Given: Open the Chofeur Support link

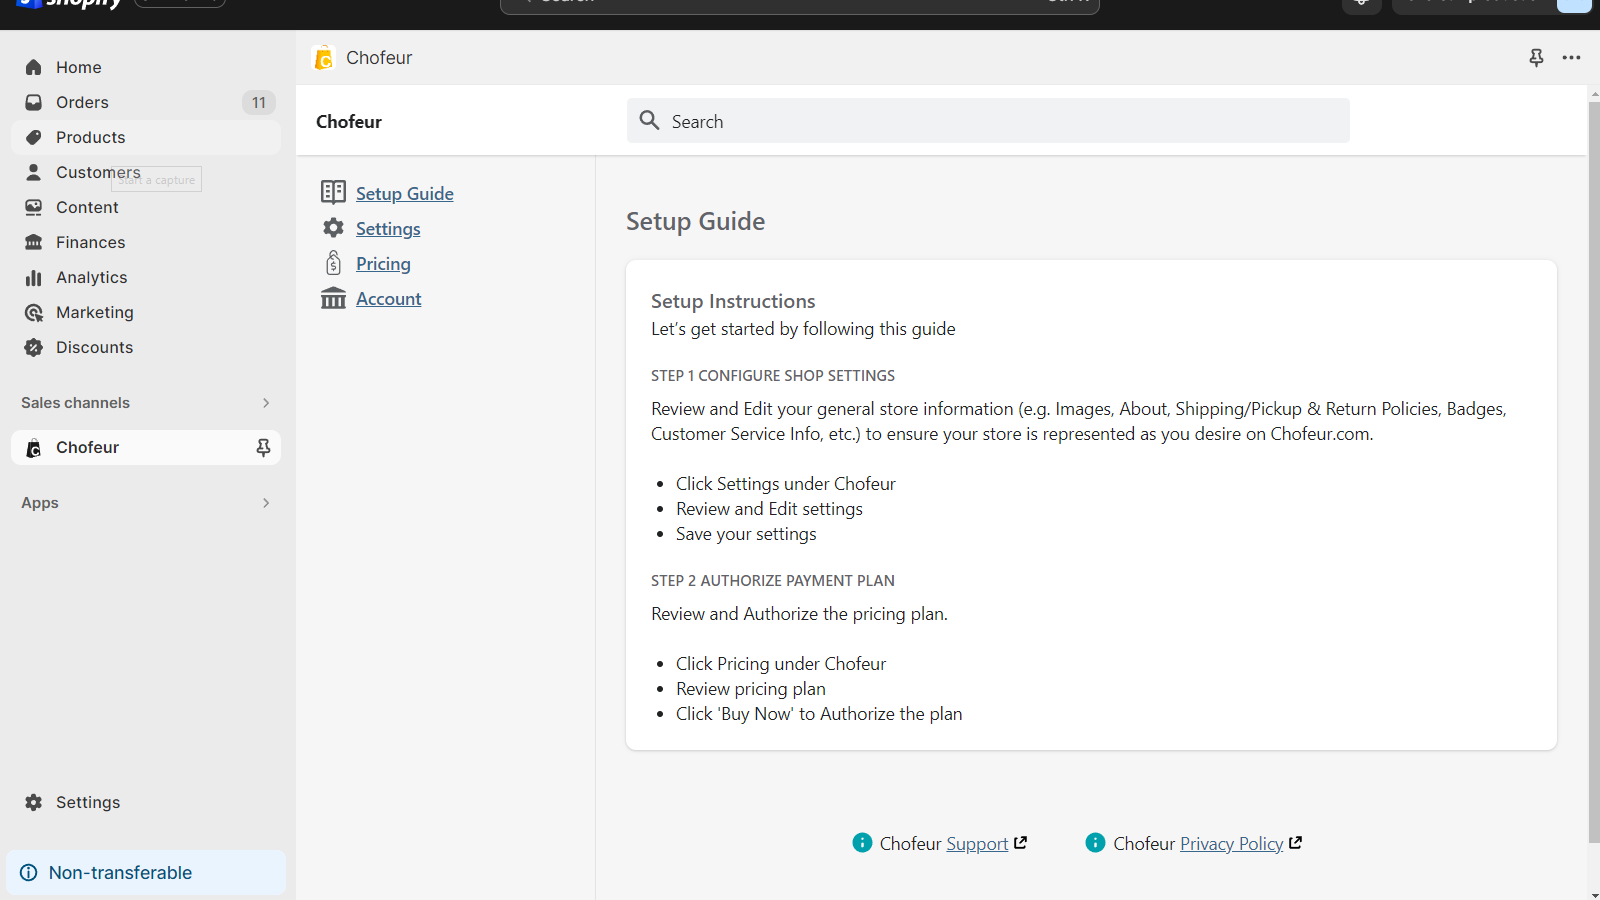Looking at the screenshot, I should point(977,844).
